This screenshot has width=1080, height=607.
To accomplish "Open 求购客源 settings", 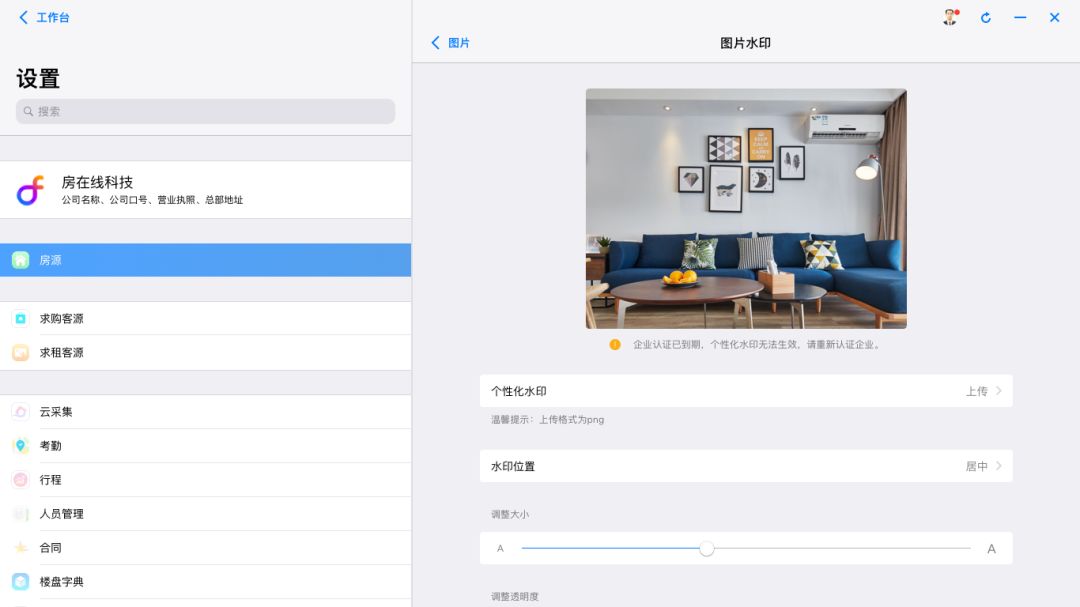I will [x=205, y=318].
